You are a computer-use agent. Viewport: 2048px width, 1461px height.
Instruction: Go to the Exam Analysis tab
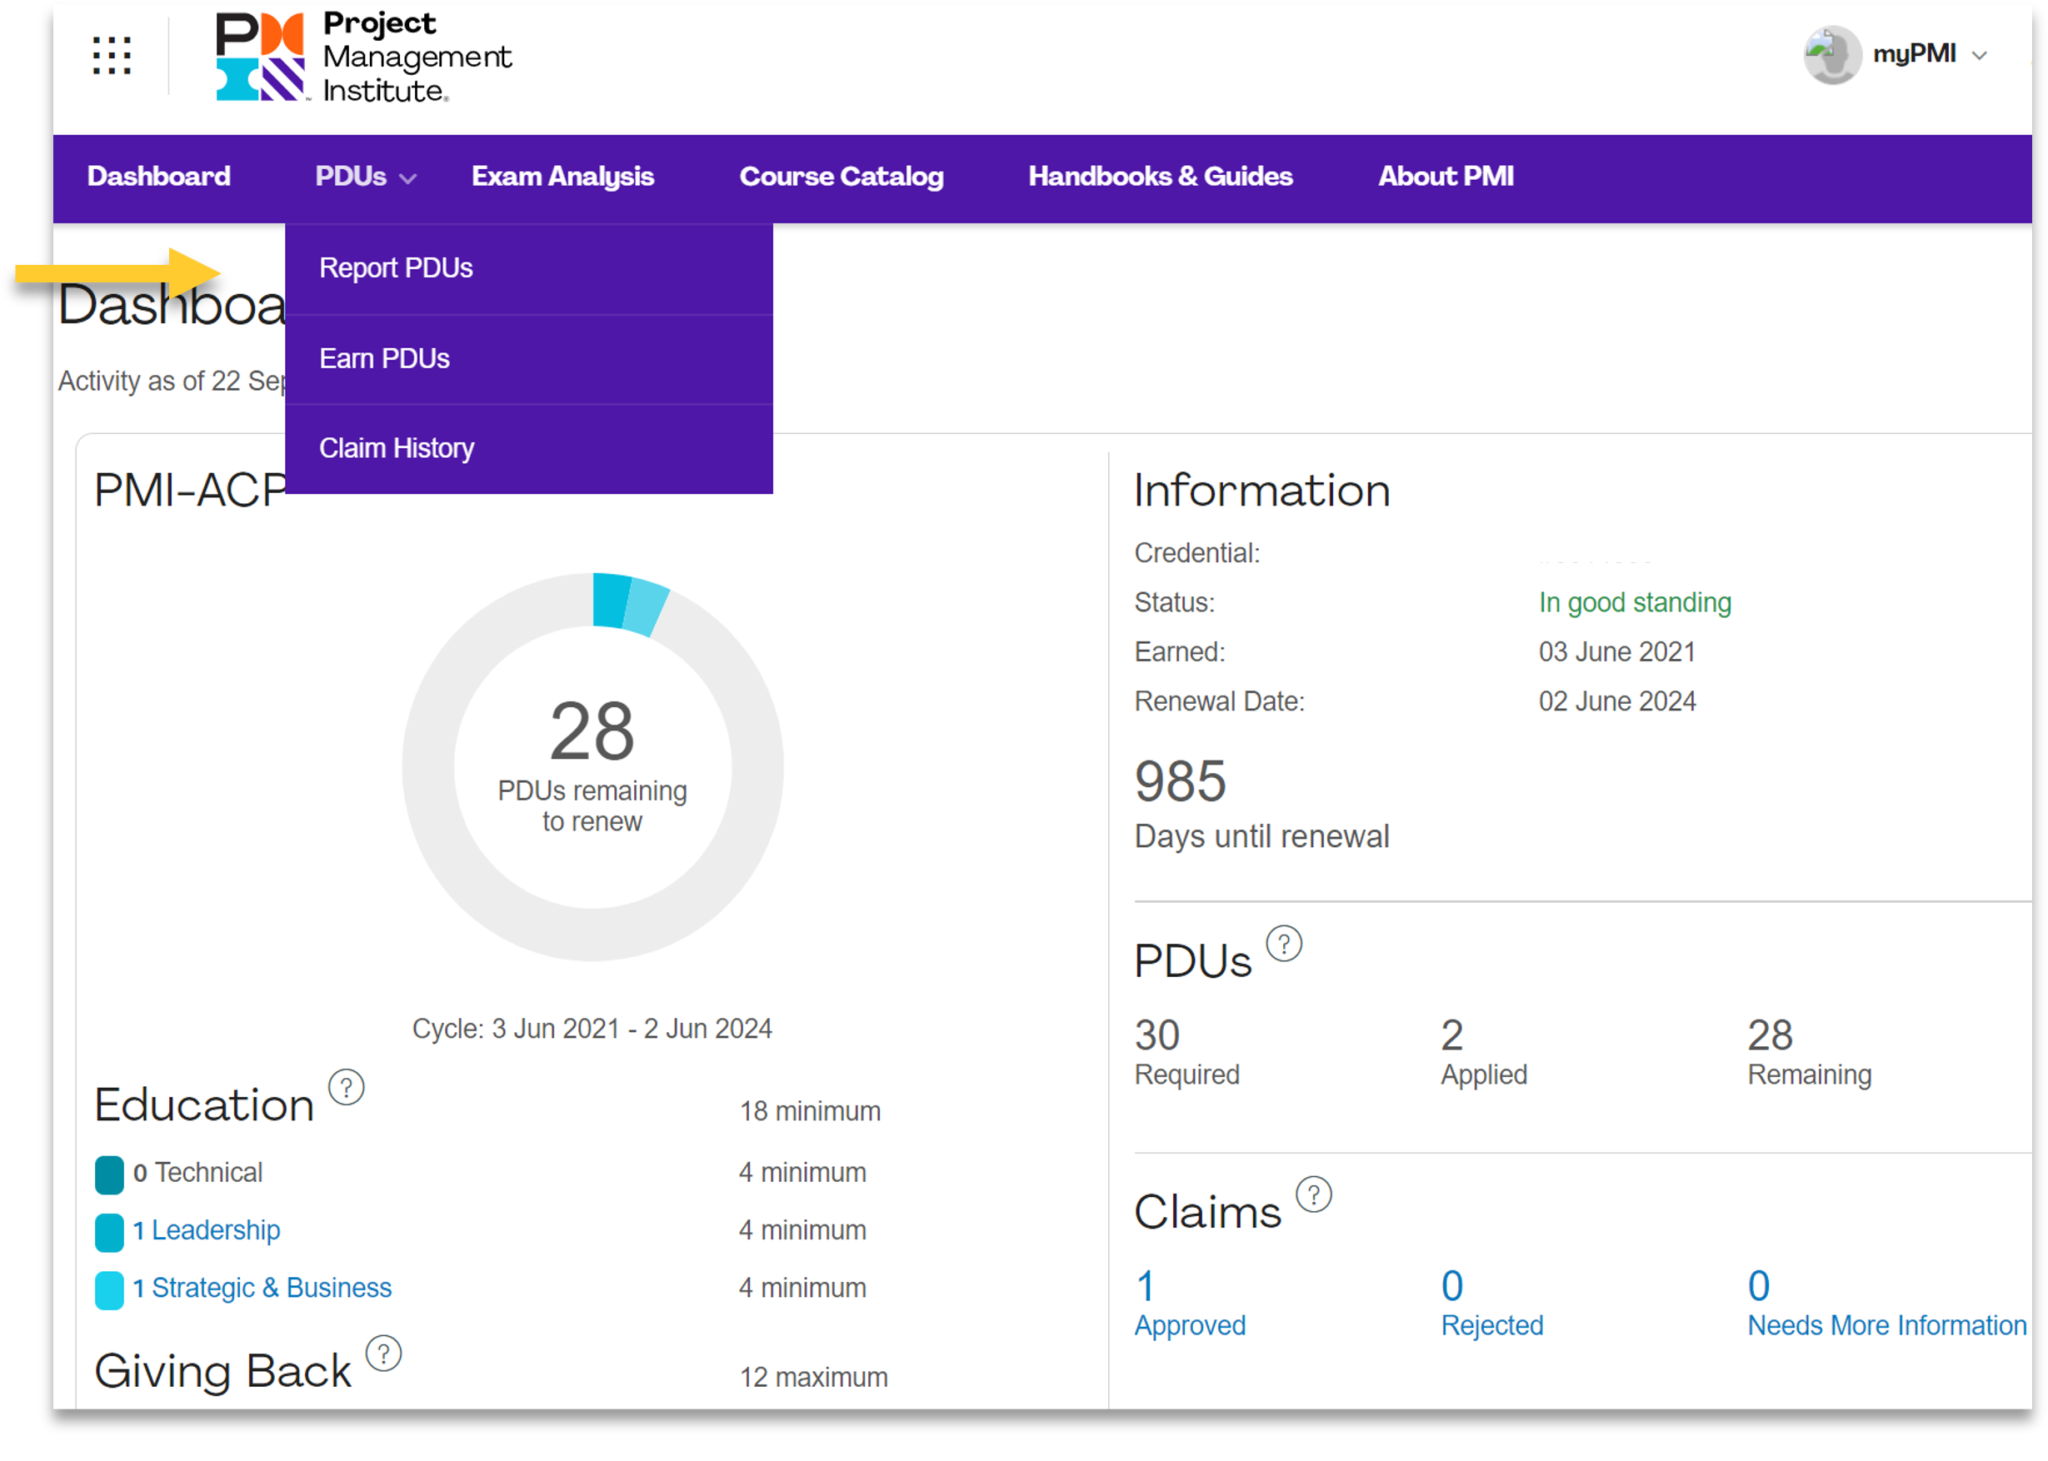click(562, 177)
